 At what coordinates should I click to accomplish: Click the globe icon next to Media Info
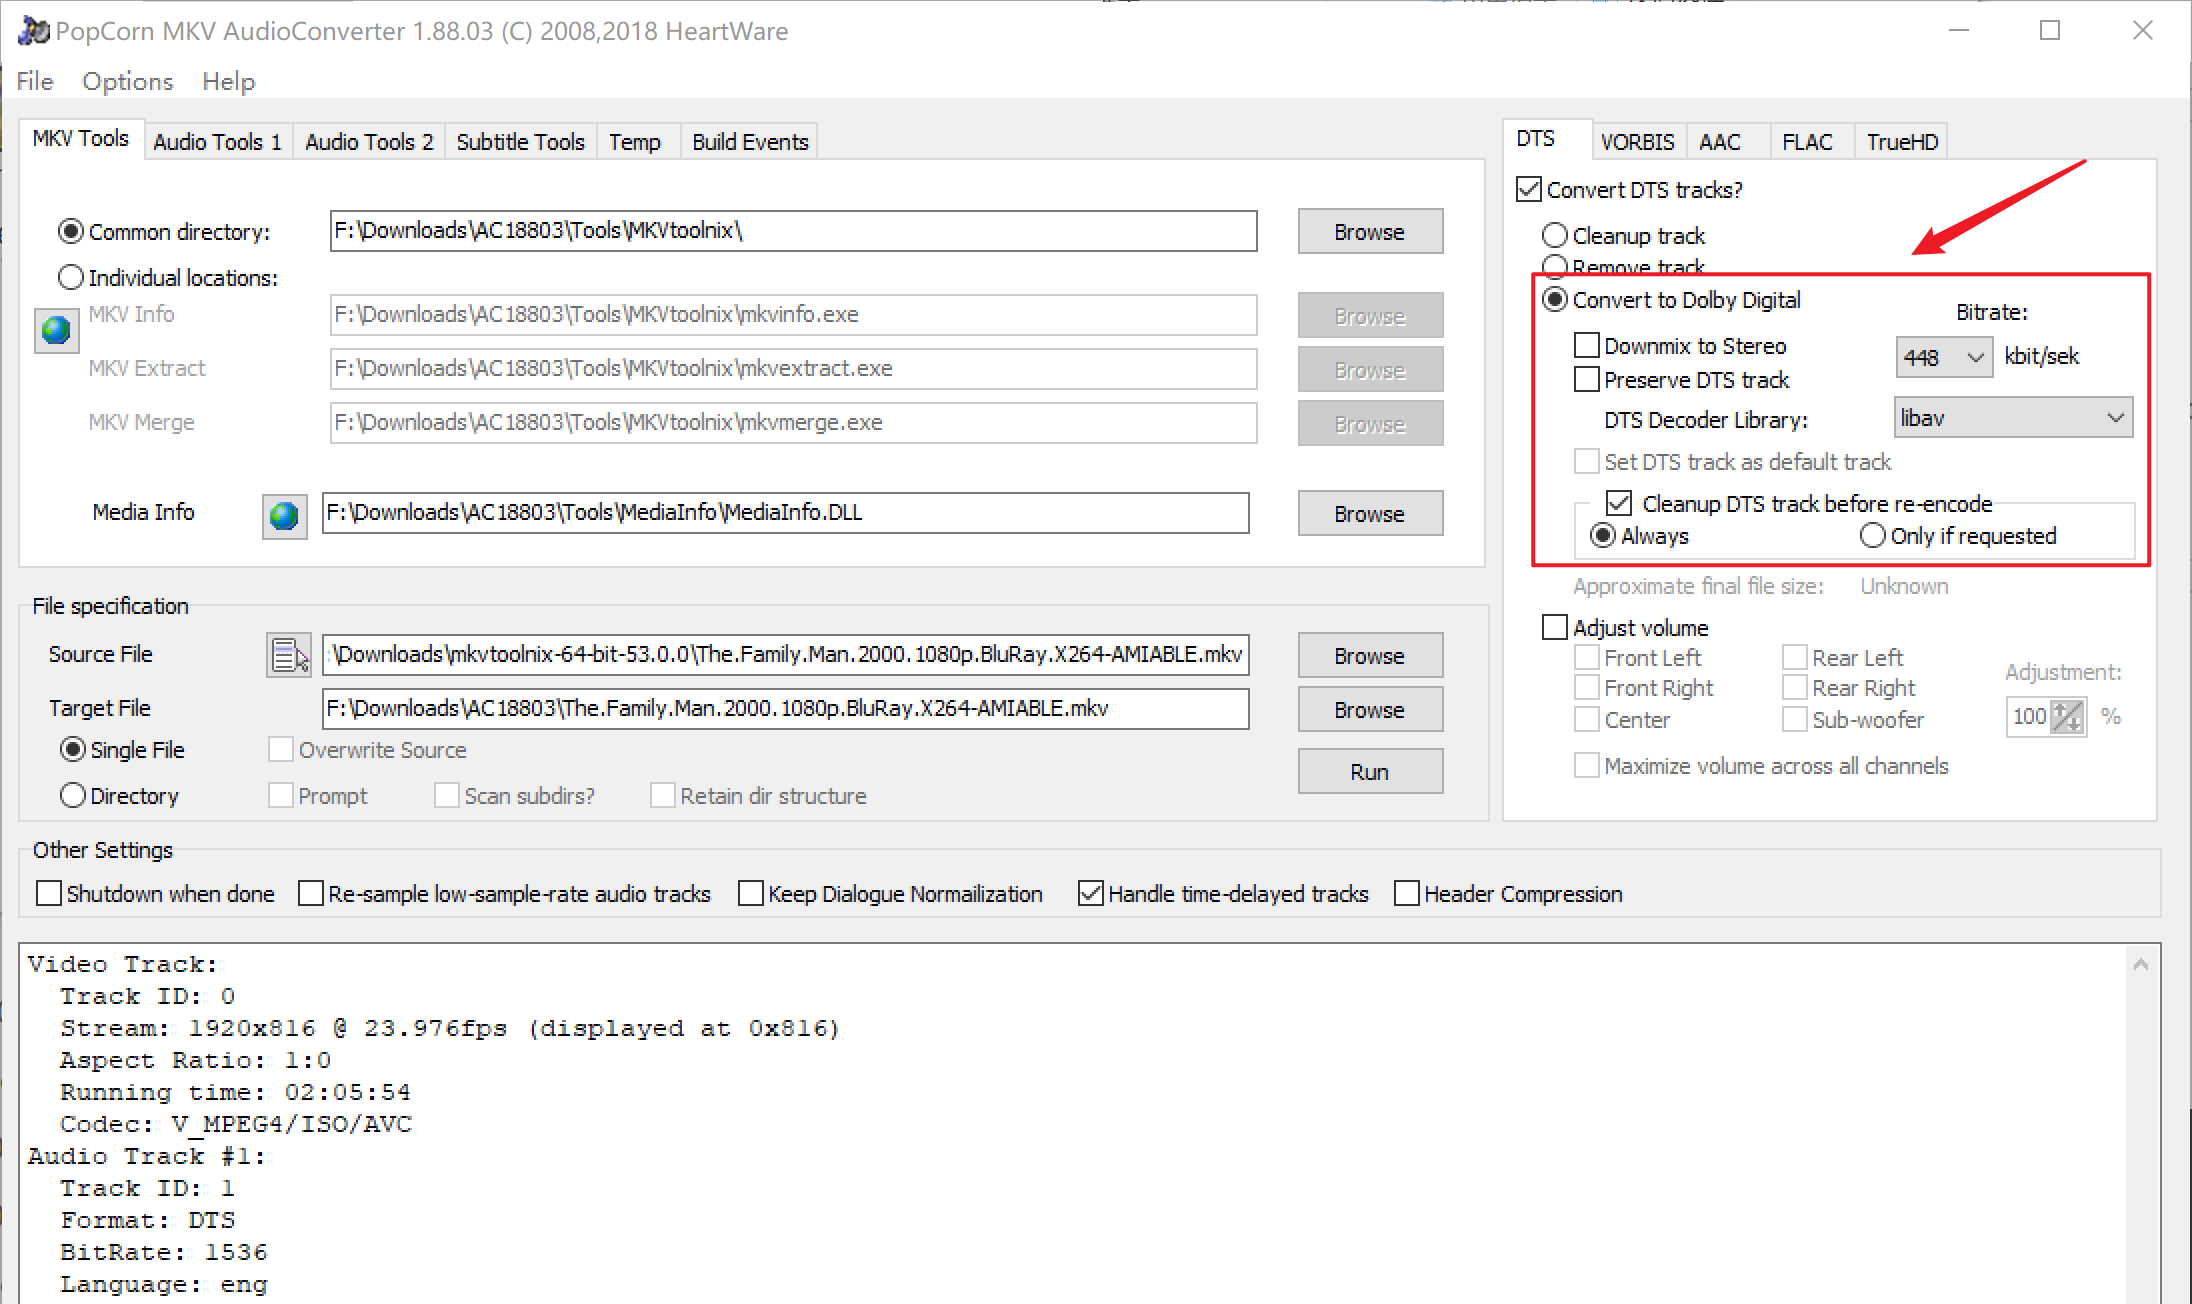284,515
